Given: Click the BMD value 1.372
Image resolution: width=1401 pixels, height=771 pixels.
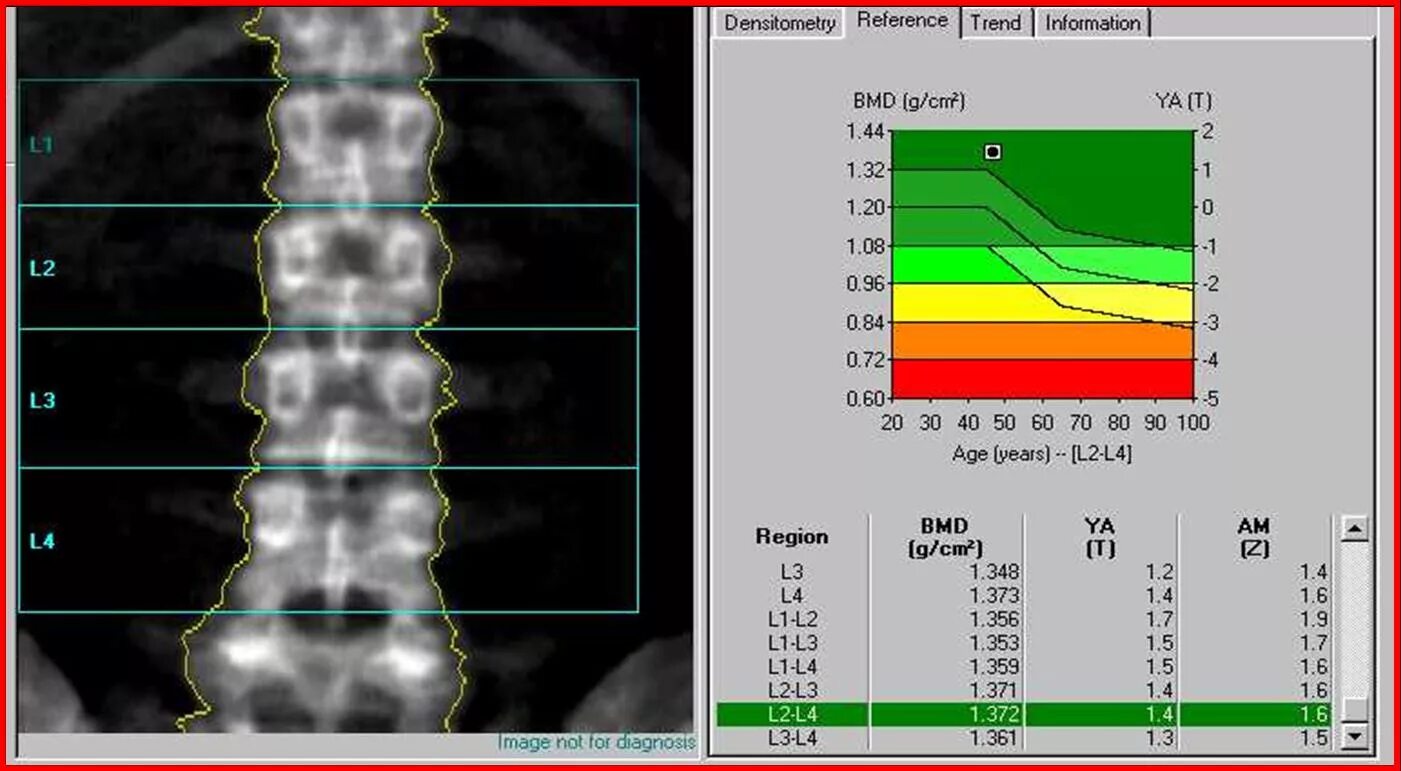Looking at the screenshot, I should pos(995,714).
